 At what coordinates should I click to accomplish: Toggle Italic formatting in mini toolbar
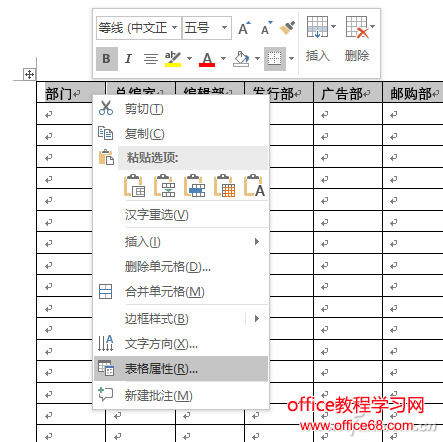(128, 59)
